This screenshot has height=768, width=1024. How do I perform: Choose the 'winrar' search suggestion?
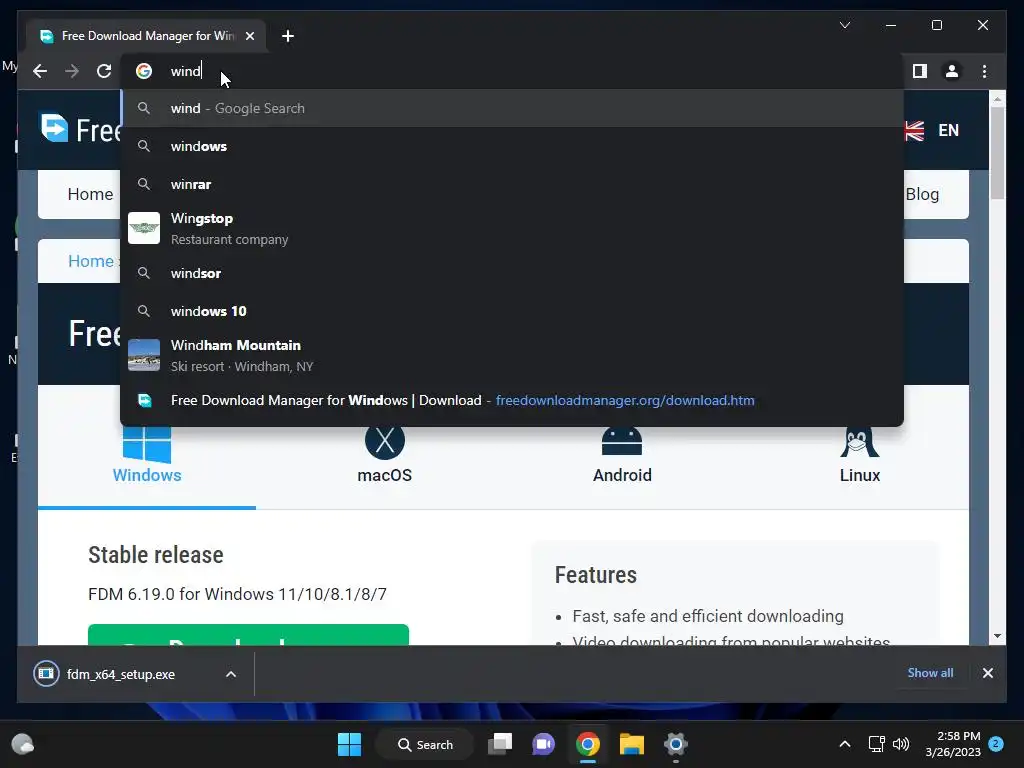coord(512,184)
